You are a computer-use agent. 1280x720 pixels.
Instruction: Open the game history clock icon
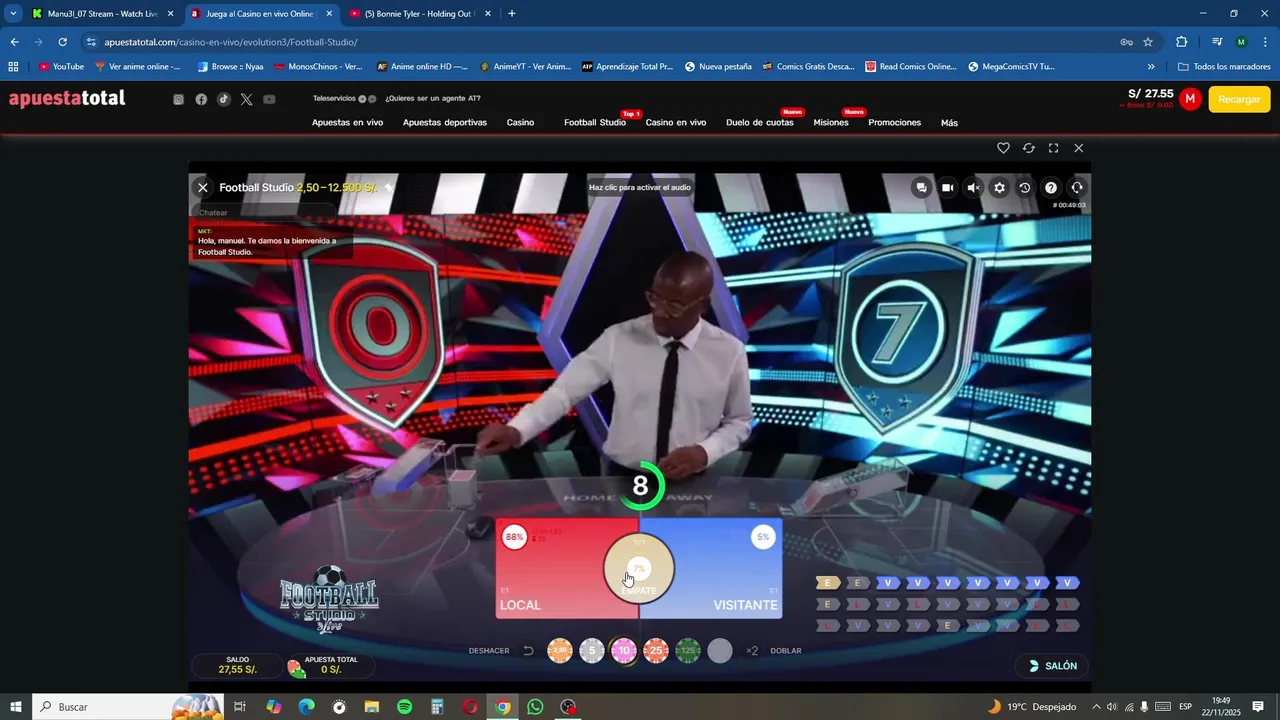click(x=1025, y=187)
